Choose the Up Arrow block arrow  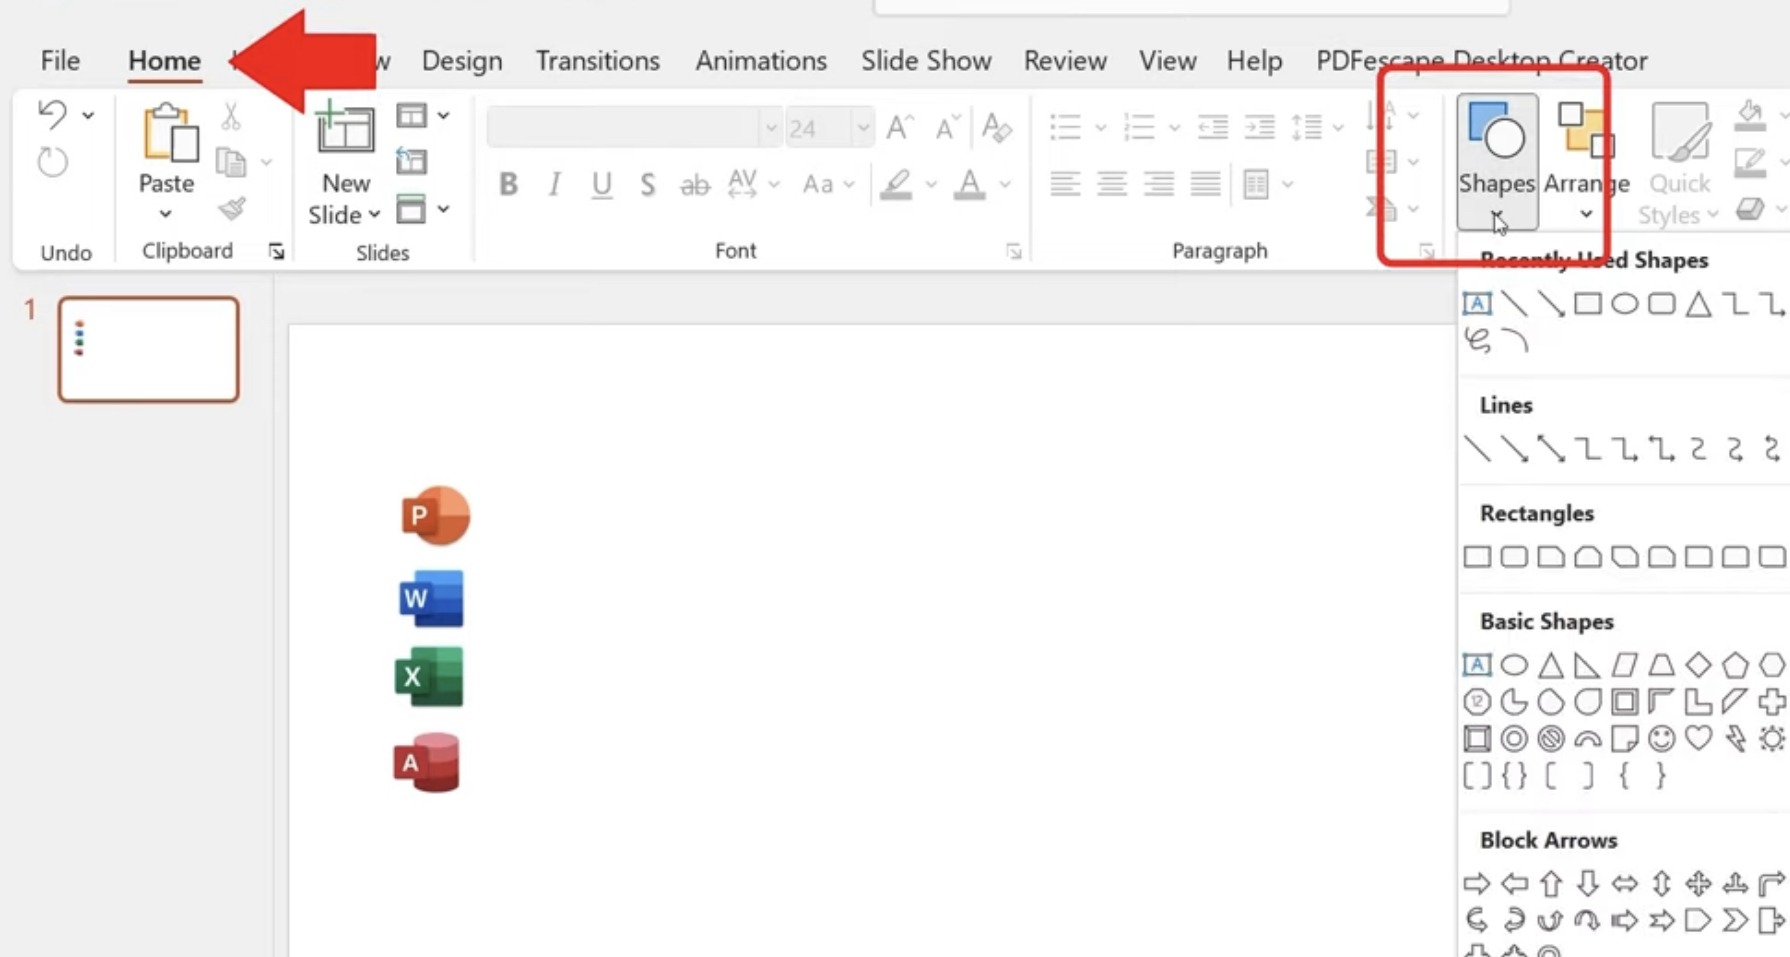[1551, 883]
